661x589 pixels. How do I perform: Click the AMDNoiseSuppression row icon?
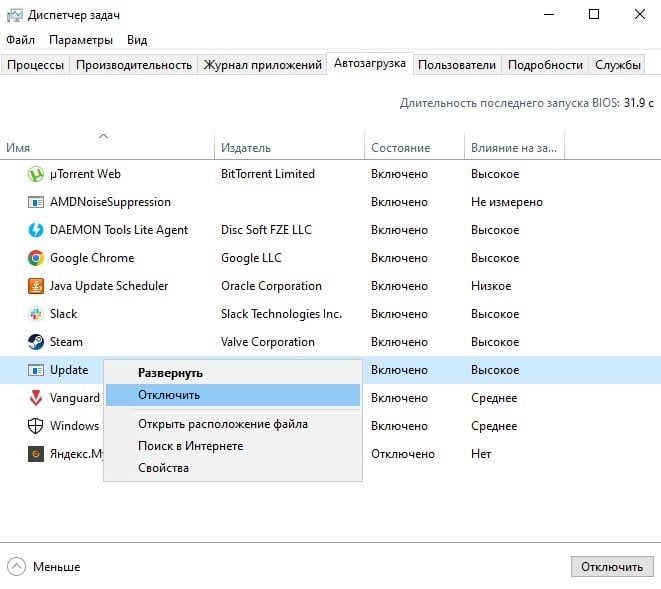click(36, 202)
